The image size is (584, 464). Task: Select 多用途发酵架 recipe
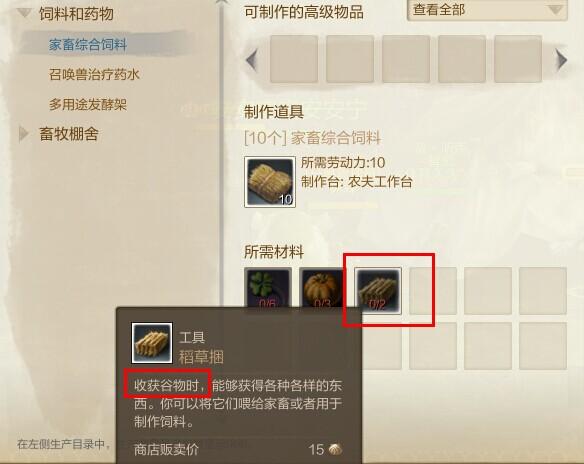88,104
